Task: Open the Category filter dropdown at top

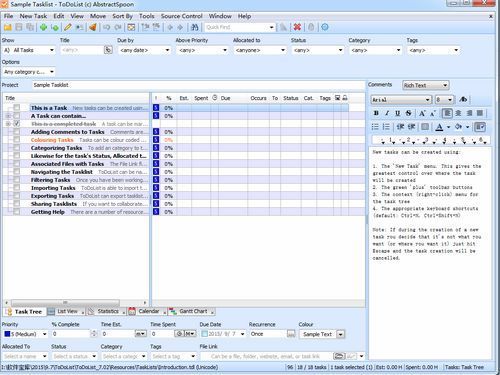Action: pyautogui.click(x=398, y=50)
